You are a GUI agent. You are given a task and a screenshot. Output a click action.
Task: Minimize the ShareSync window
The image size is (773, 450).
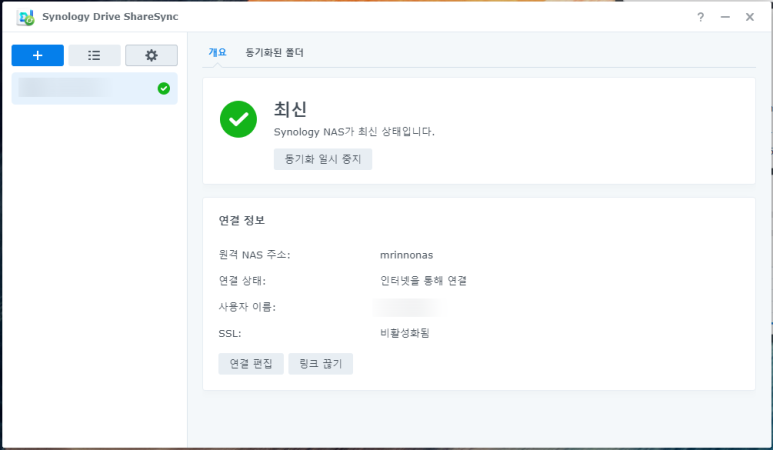coord(725,17)
